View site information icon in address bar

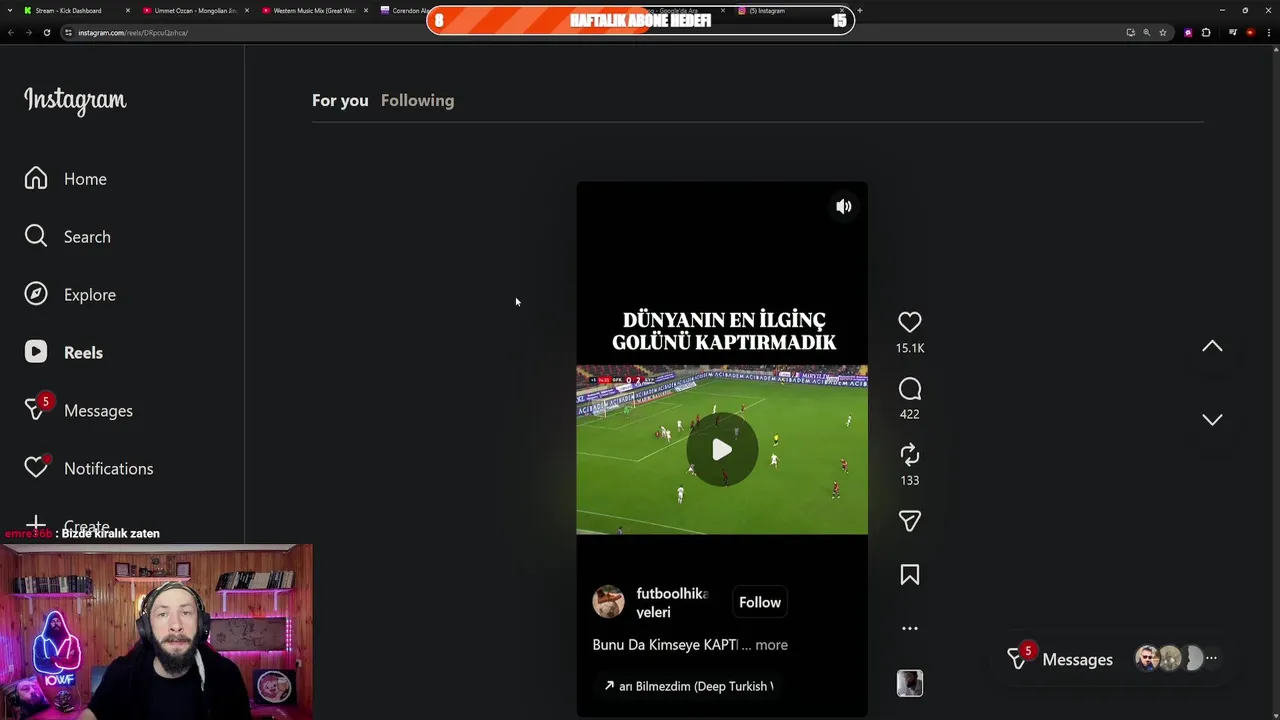coord(68,33)
